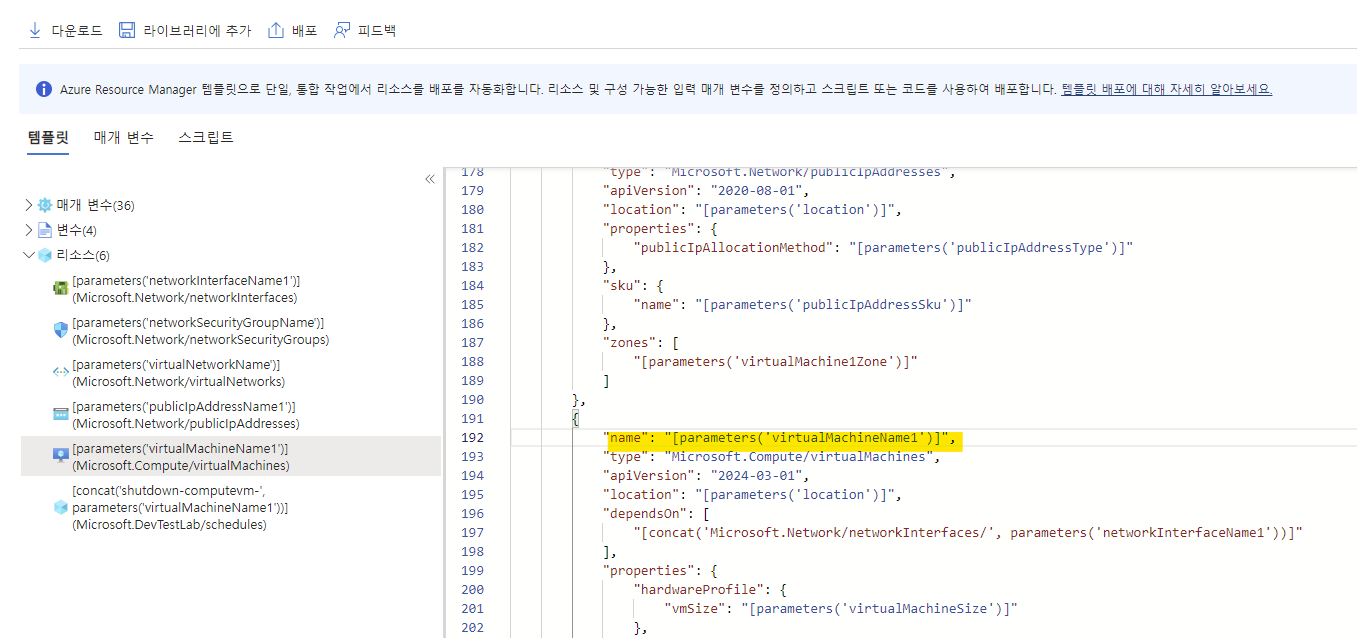
Task: Select networkInterfaceName1 resource in tree
Action: coord(186,289)
